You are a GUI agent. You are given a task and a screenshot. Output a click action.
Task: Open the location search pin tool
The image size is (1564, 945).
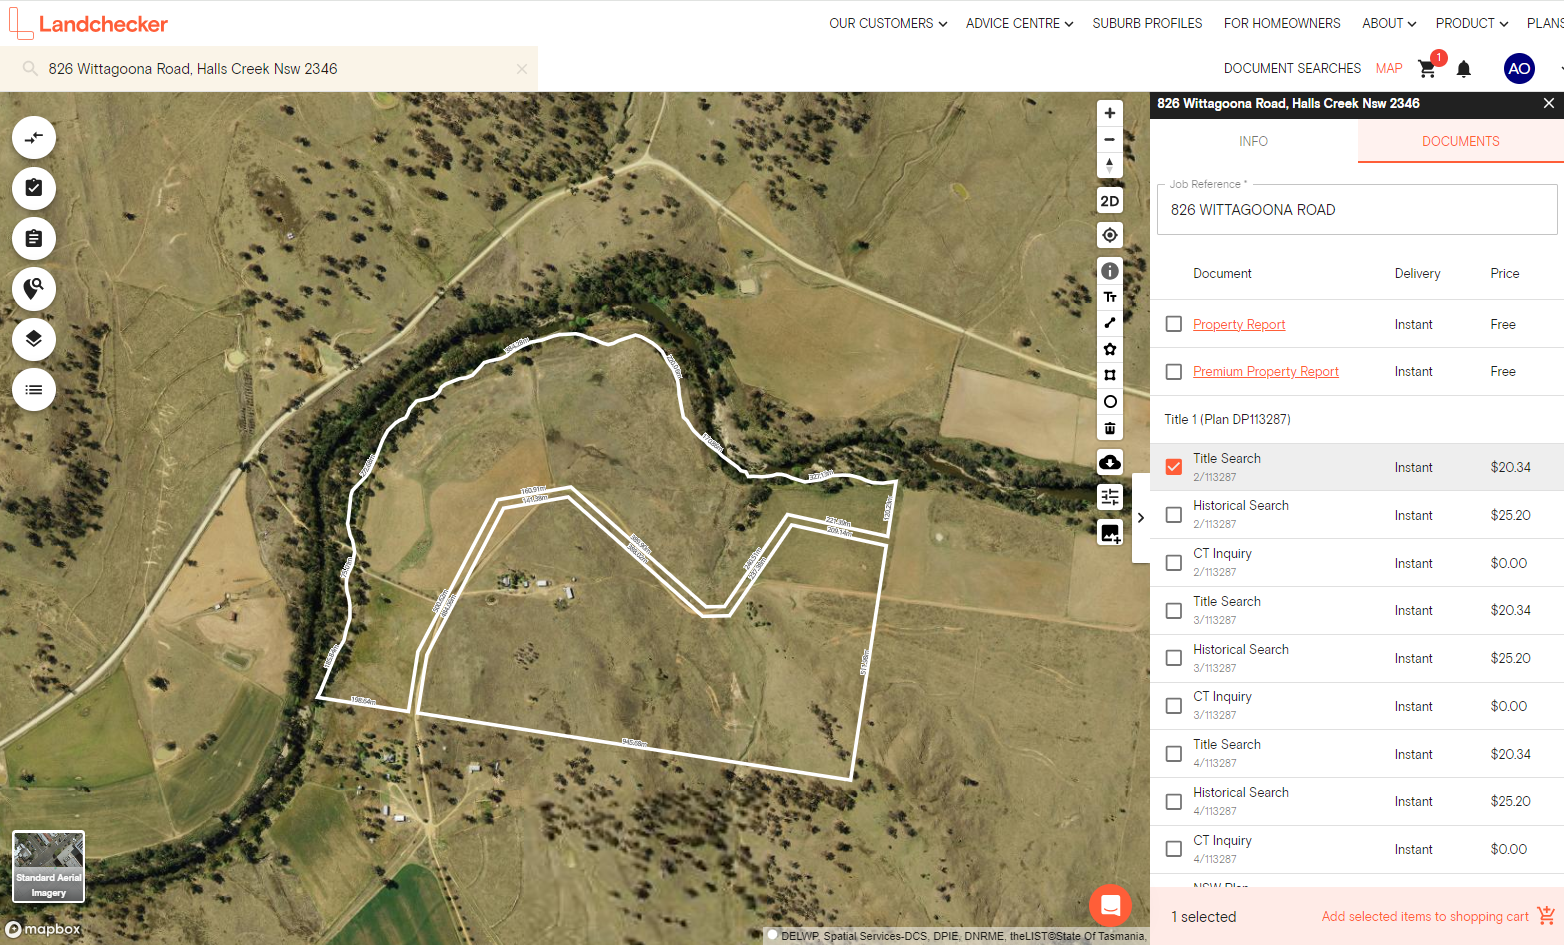[x=34, y=289]
